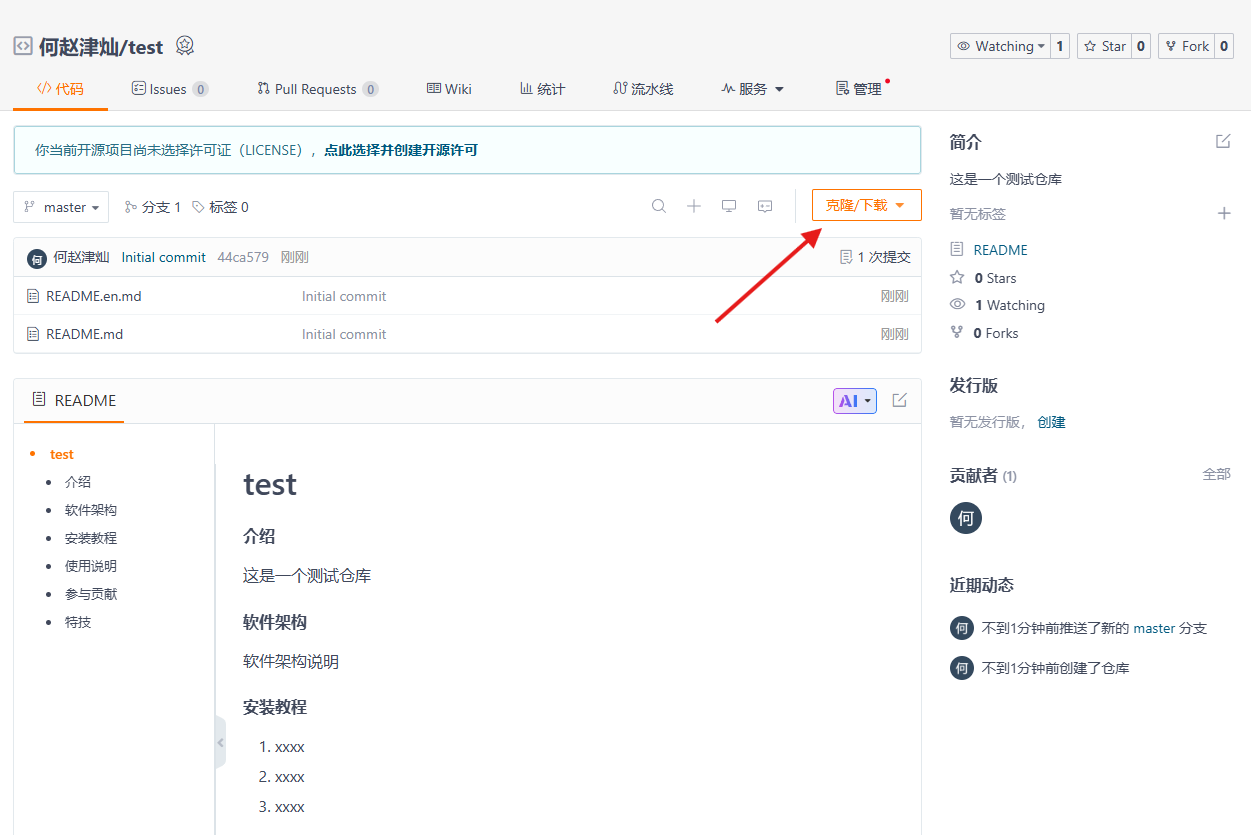Jump to the test outline heading
Viewport: 1251px width, 835px height.
tap(62, 454)
